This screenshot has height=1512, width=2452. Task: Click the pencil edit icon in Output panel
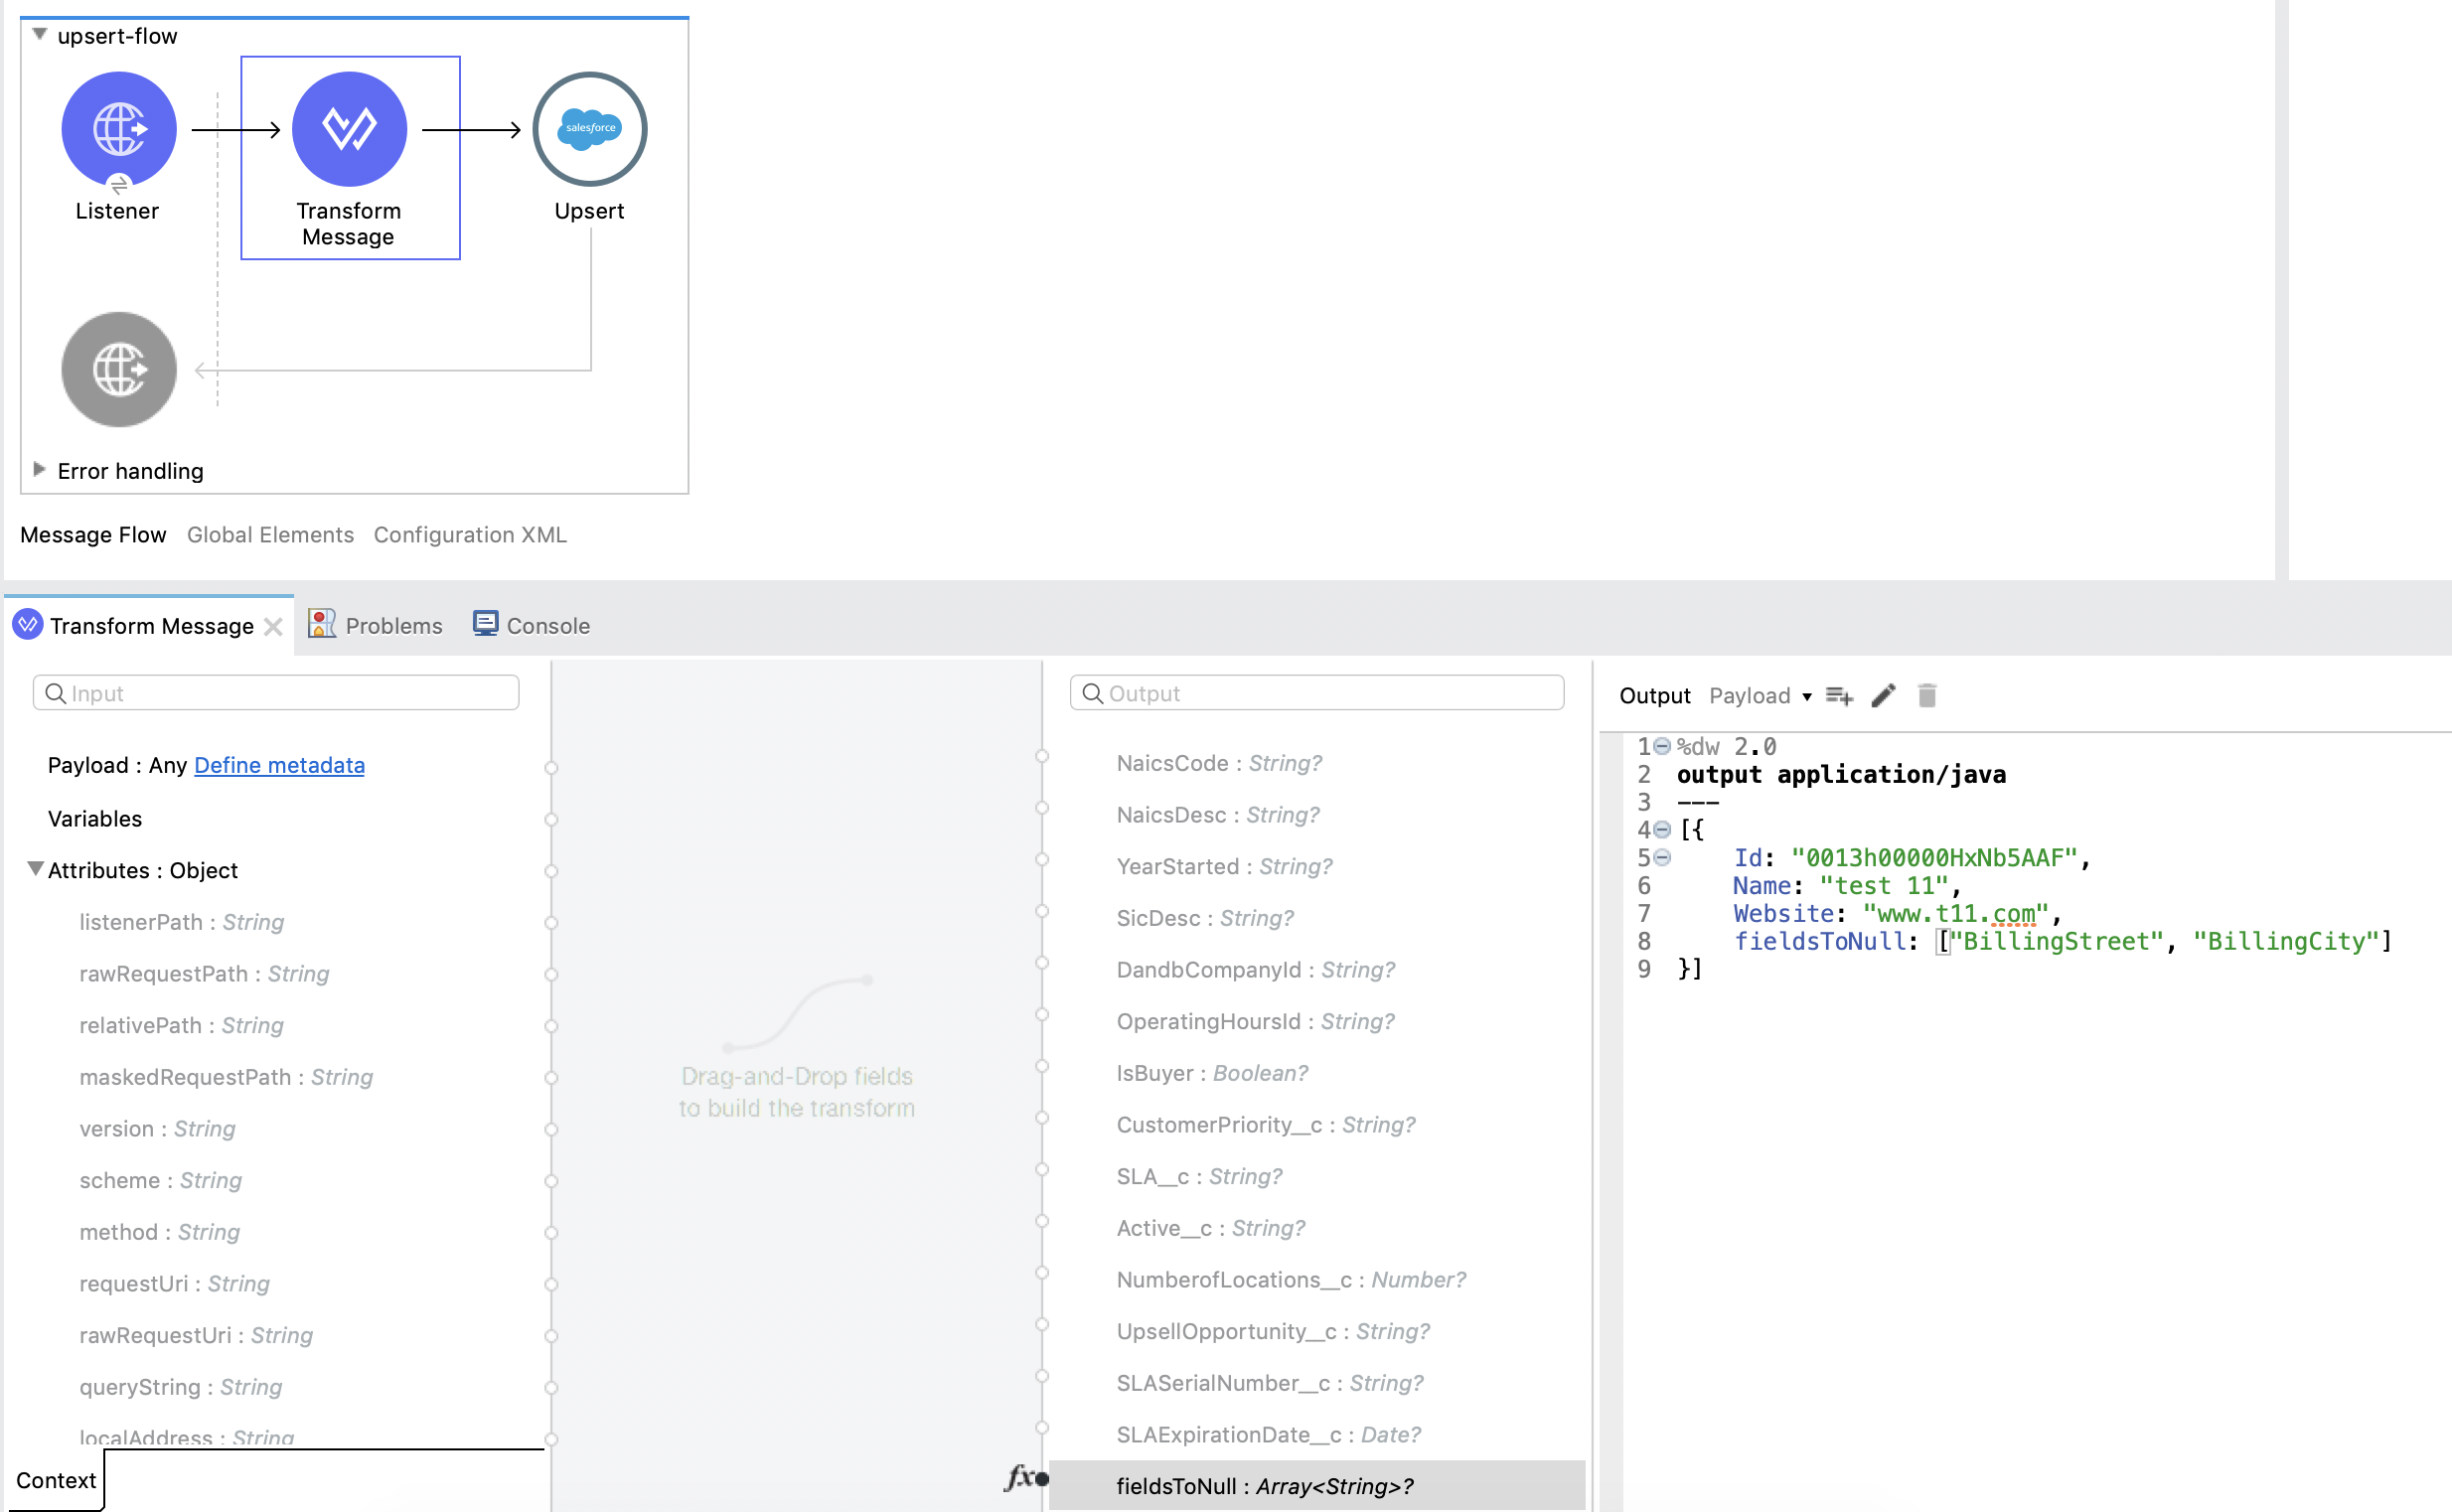point(1883,695)
